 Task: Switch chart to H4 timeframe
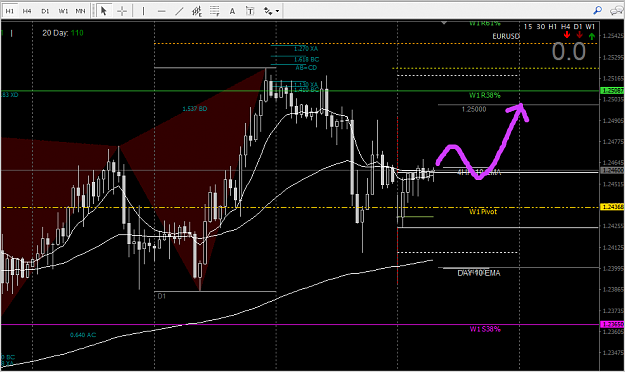click(27, 11)
